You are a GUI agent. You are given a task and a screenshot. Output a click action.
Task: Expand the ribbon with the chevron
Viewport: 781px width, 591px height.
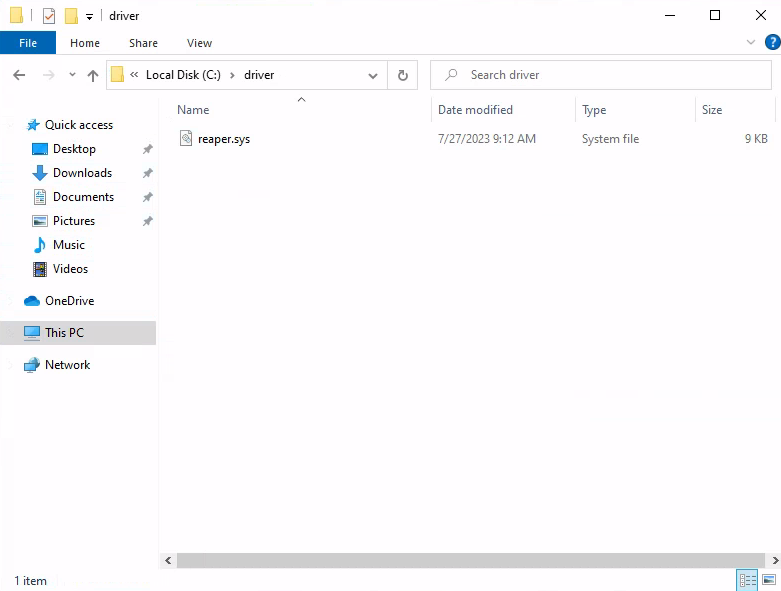pos(751,42)
